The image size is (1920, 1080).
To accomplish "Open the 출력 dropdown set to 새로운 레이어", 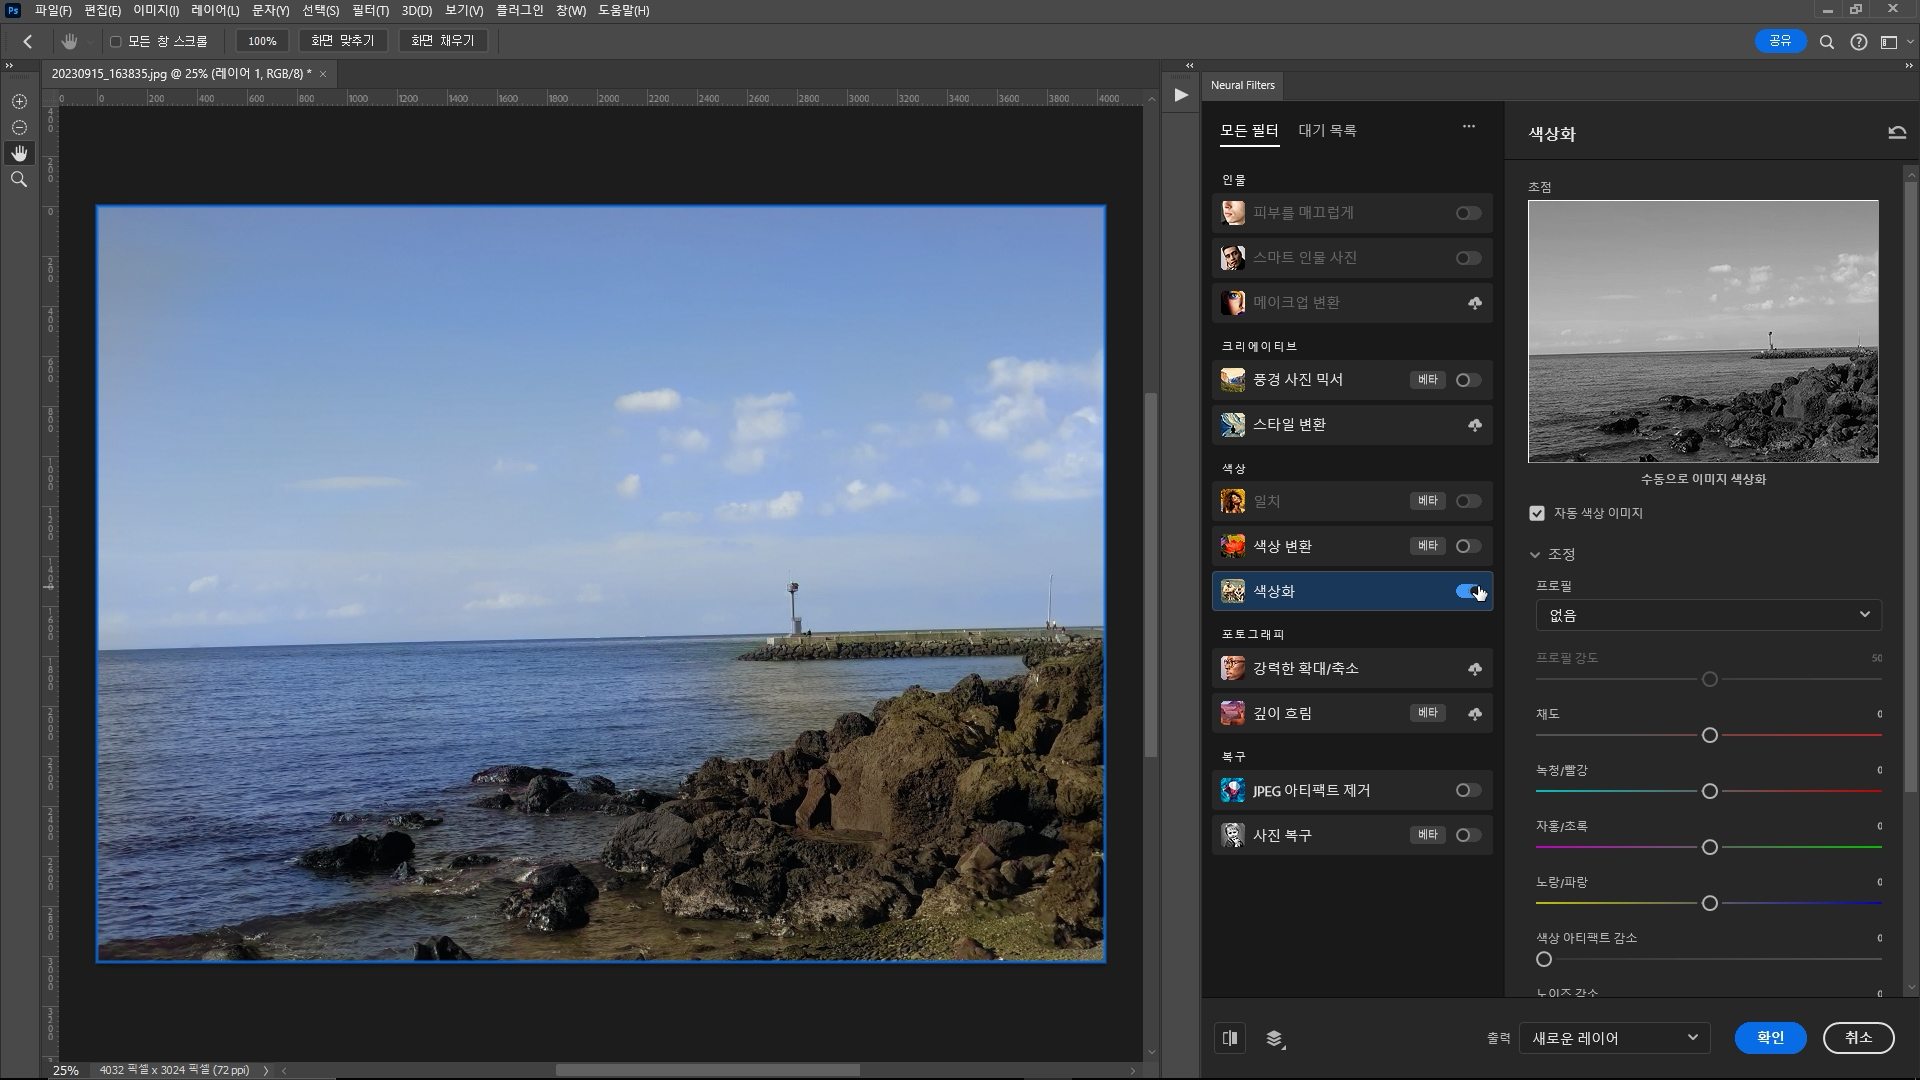I will 1614,1038.
